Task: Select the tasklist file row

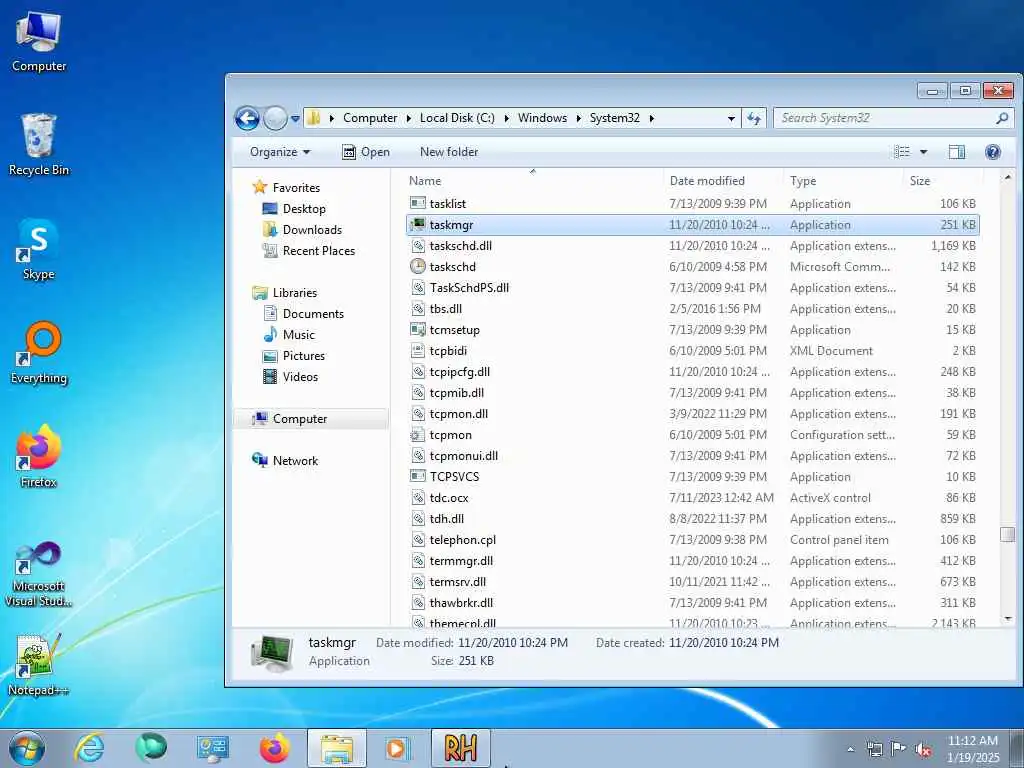Action: [x=692, y=204]
